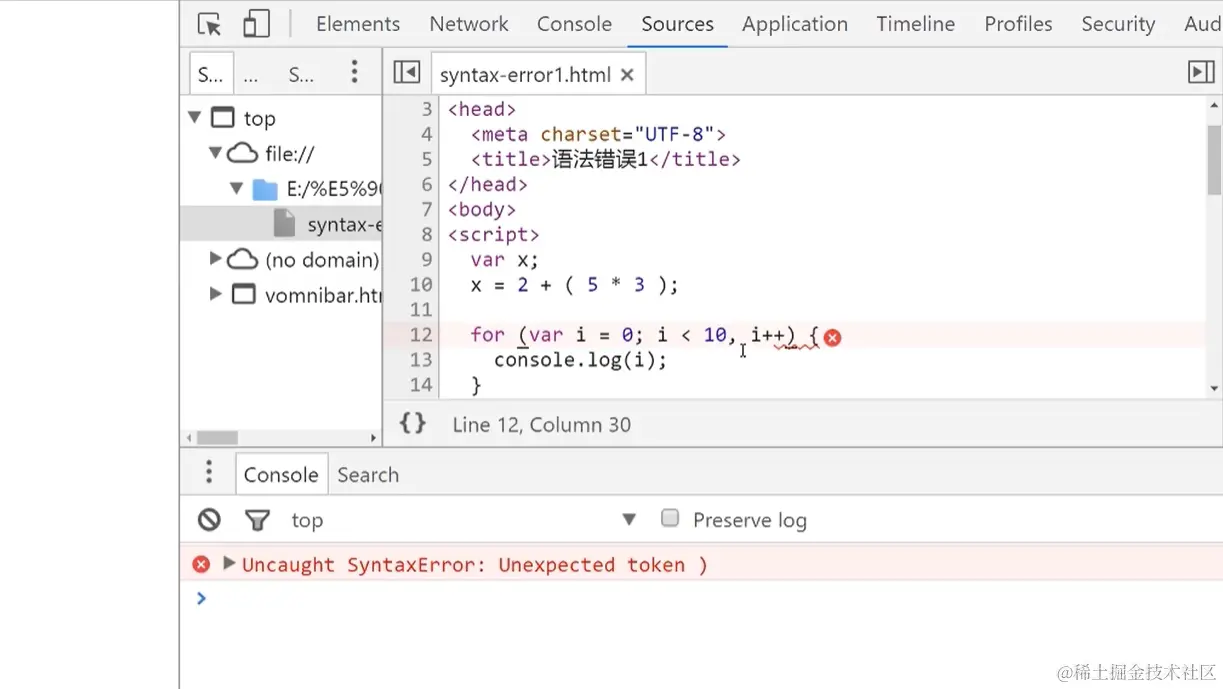Open the console filter icon
The height and width of the screenshot is (689, 1223).
pyautogui.click(x=257, y=519)
